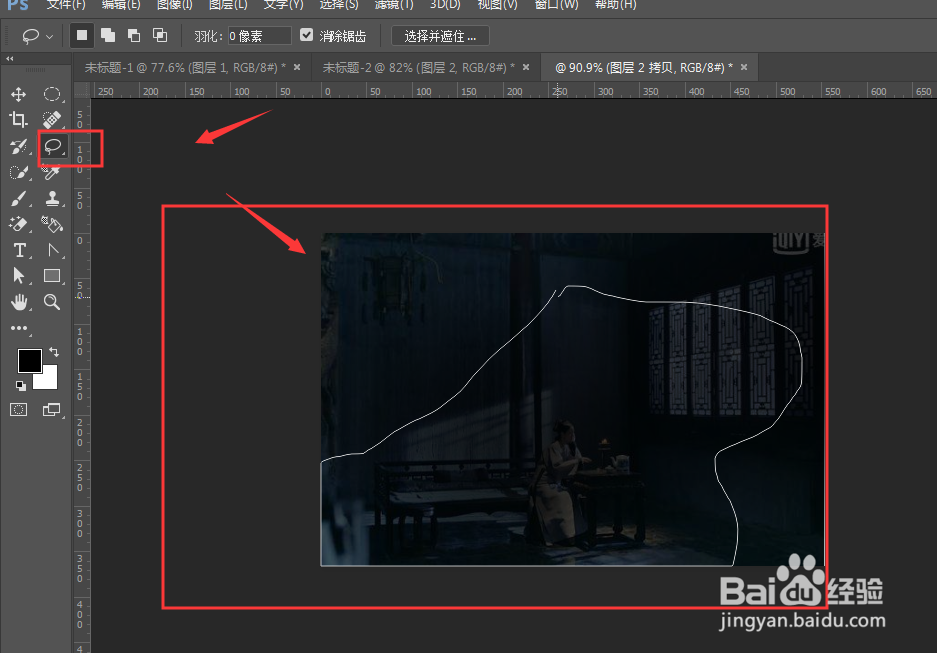Image resolution: width=937 pixels, height=653 pixels.
Task: Select the Brush tool
Action: (19, 198)
